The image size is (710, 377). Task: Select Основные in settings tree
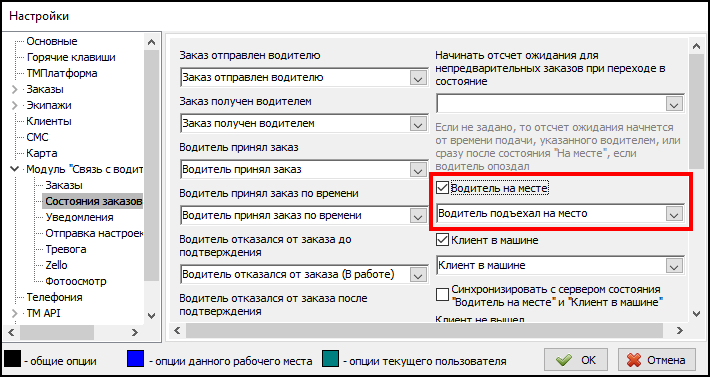tap(52, 42)
